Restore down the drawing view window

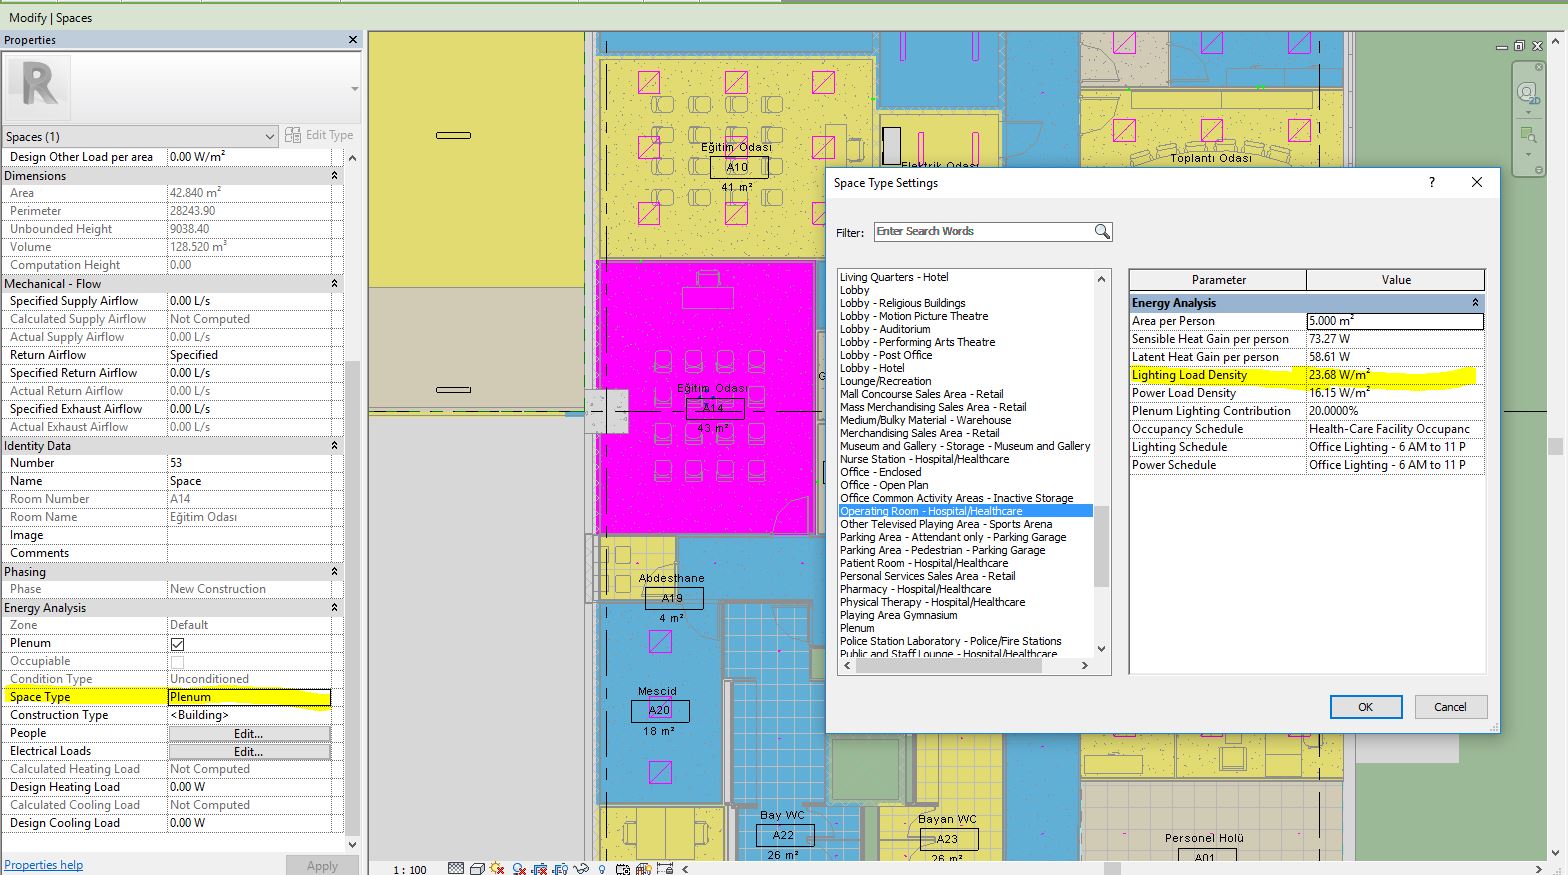pos(1519,46)
